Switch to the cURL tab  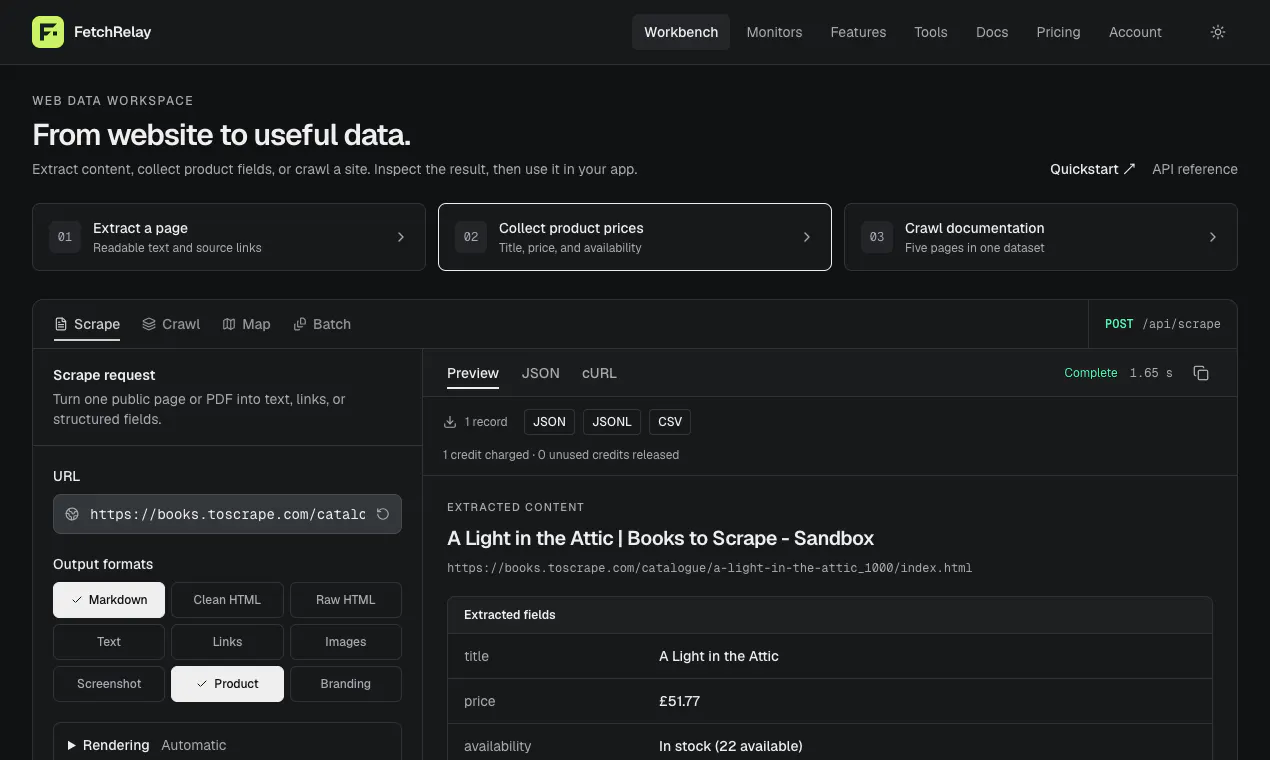pos(599,373)
